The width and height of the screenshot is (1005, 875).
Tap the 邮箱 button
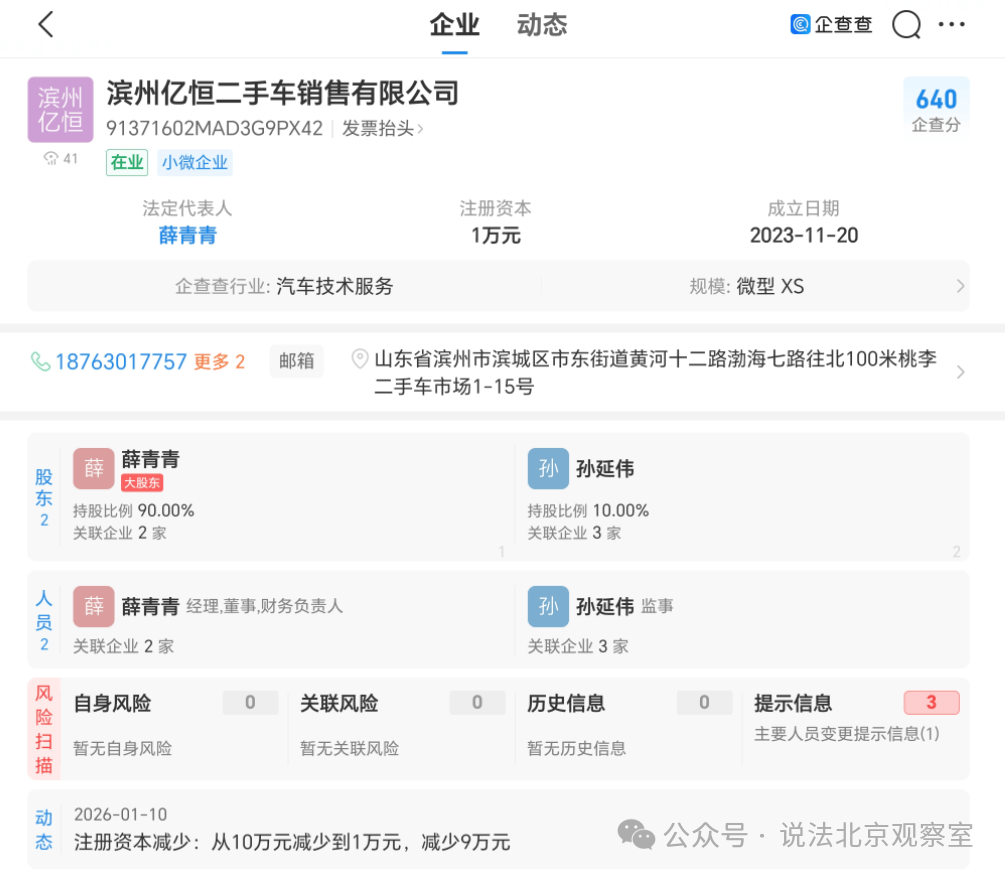coord(296,362)
